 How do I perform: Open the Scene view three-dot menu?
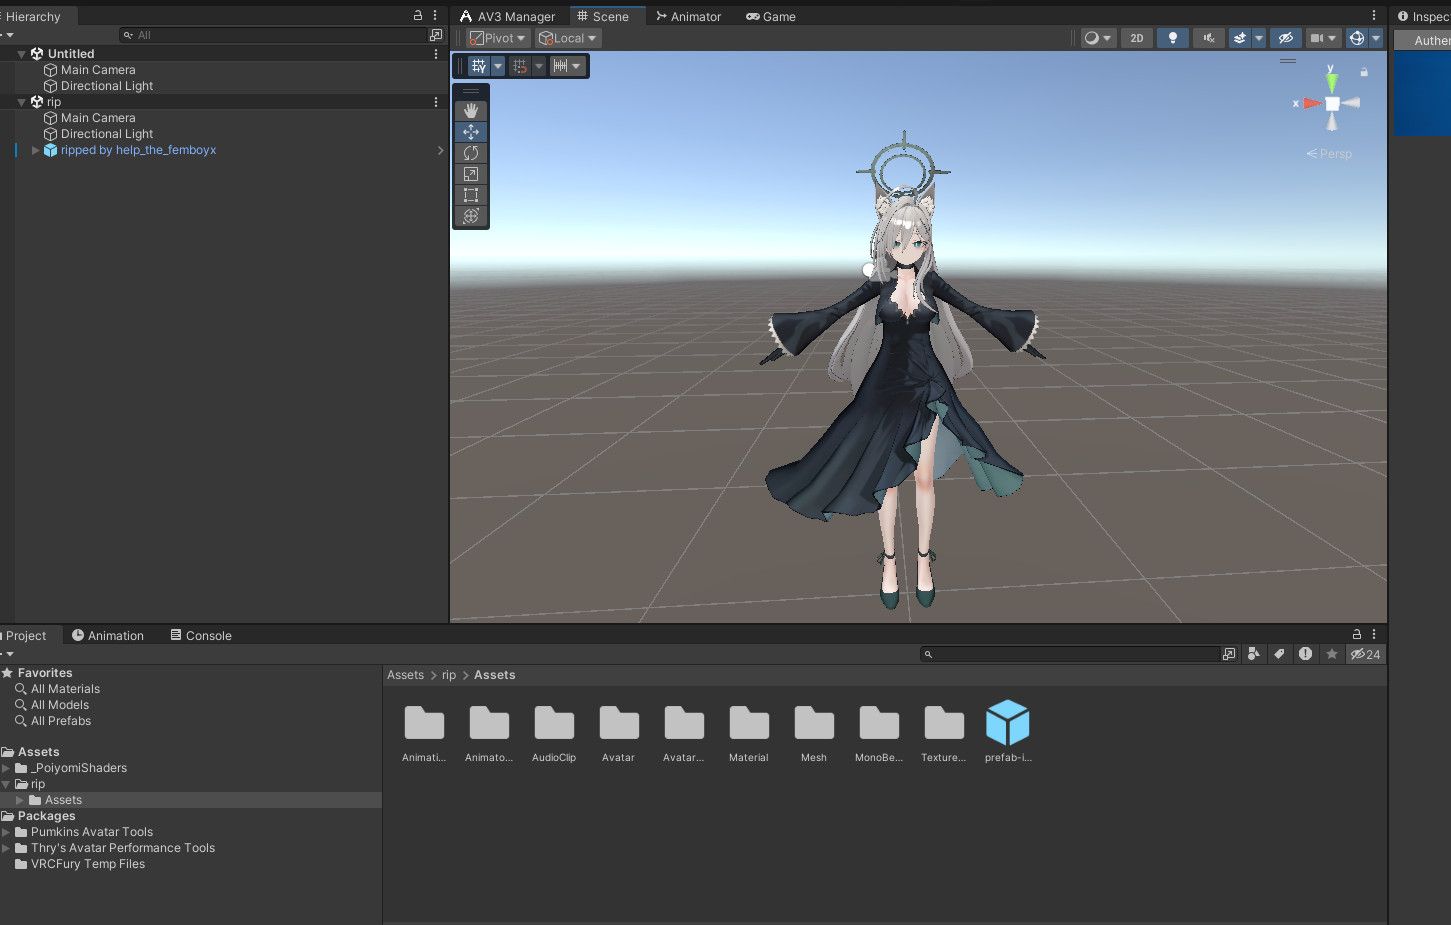pyautogui.click(x=1374, y=16)
